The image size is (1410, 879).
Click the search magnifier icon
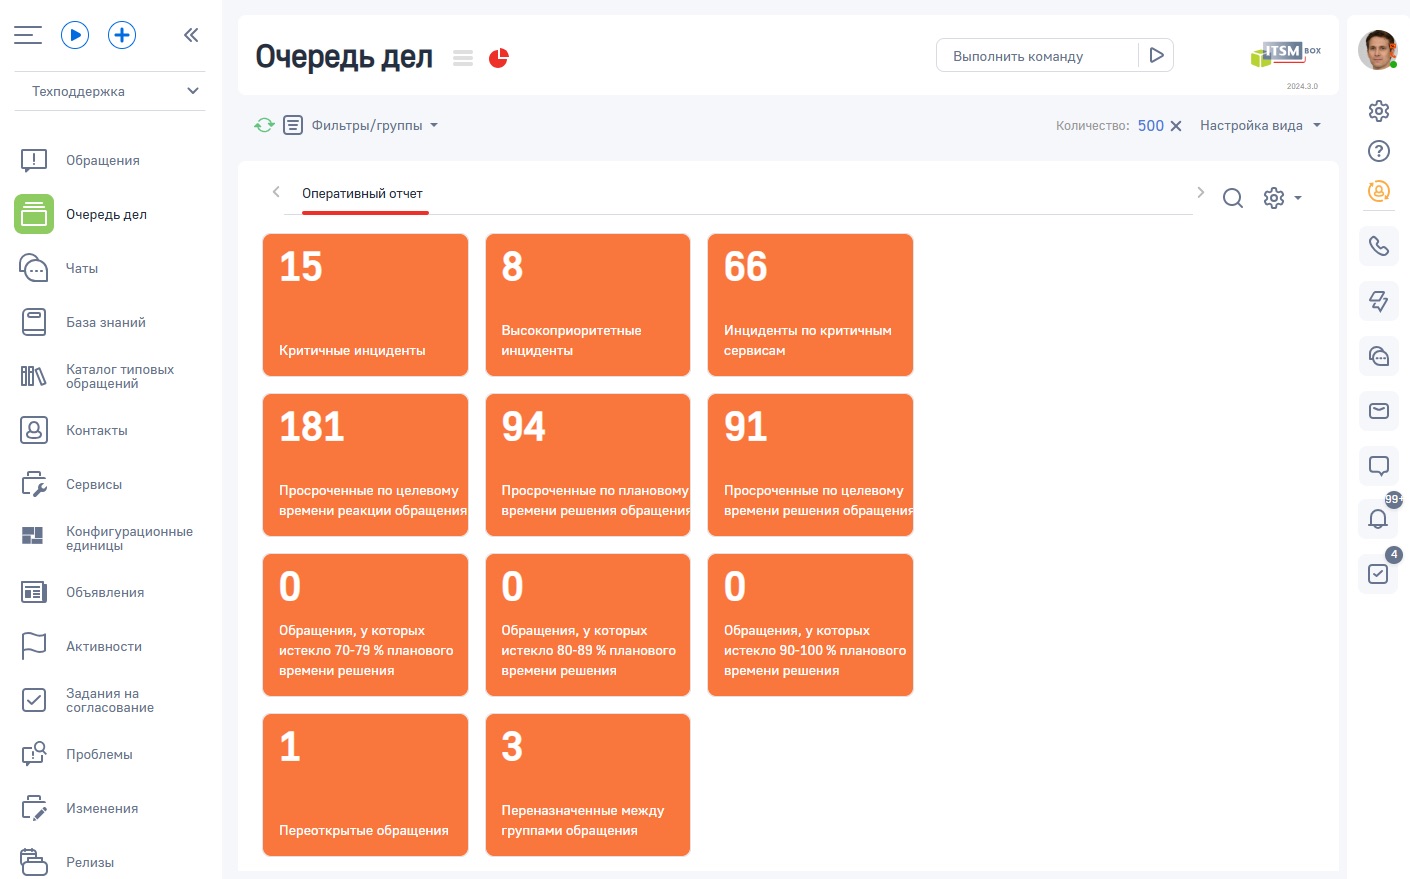[1233, 198]
